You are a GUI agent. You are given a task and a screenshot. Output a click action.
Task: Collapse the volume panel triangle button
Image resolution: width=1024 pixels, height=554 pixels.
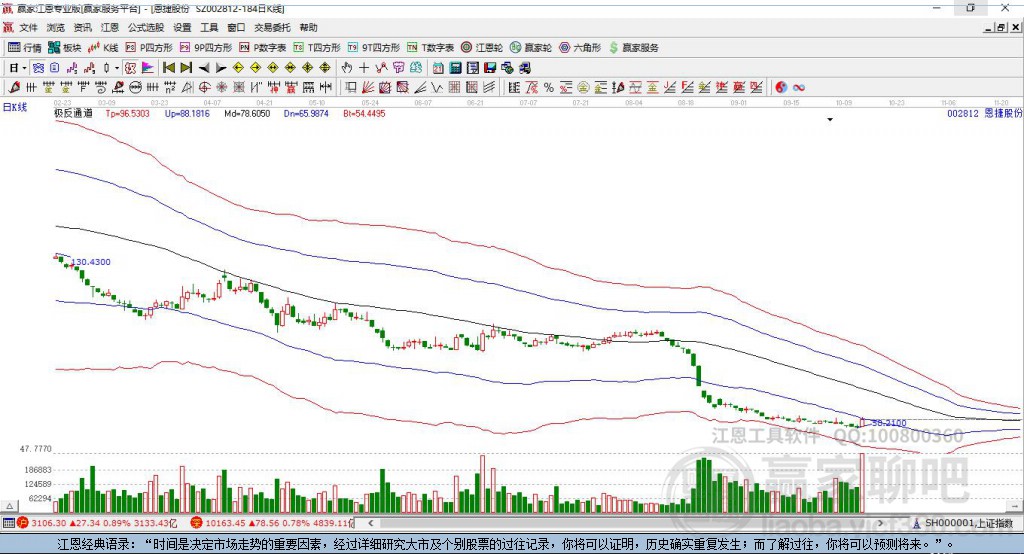click(9, 506)
